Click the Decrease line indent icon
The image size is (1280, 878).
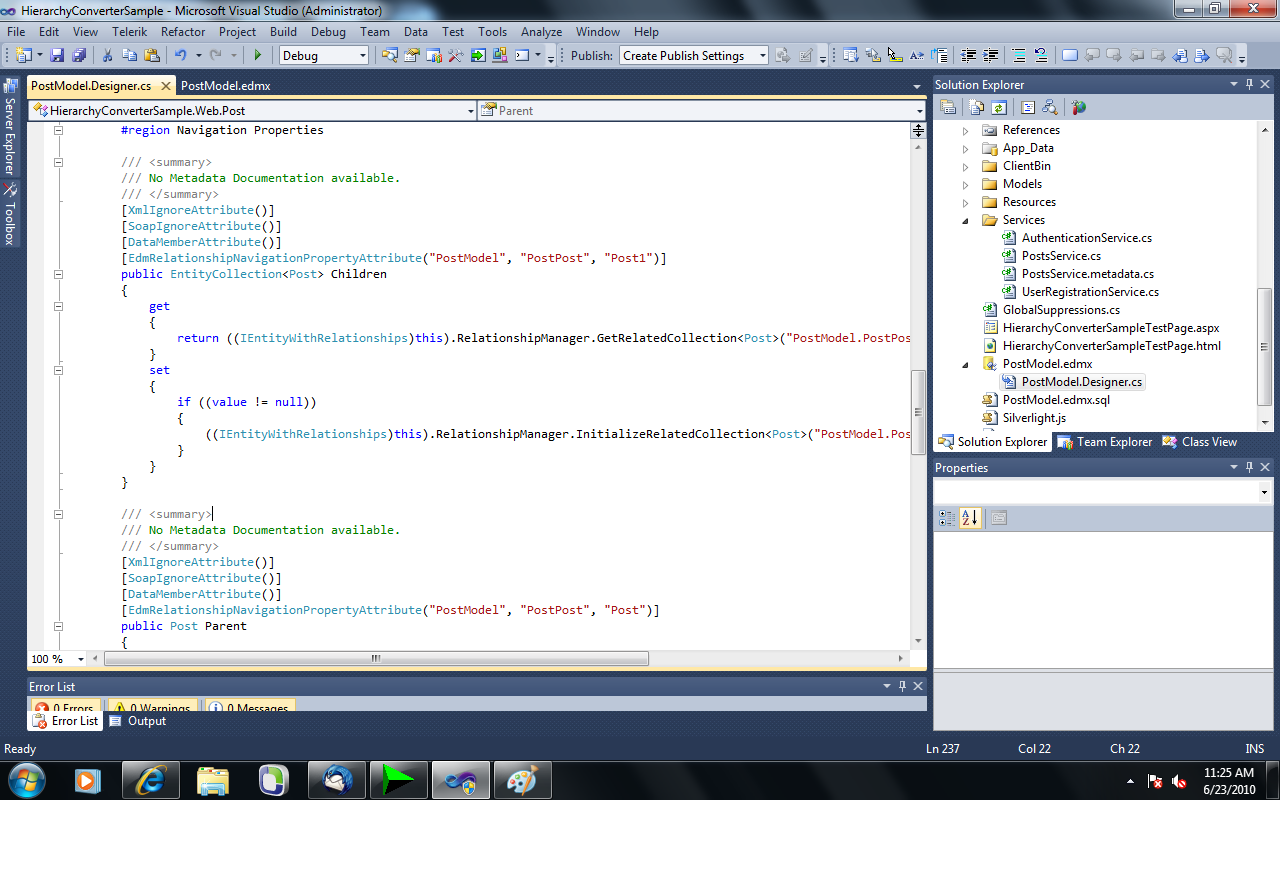[968, 55]
